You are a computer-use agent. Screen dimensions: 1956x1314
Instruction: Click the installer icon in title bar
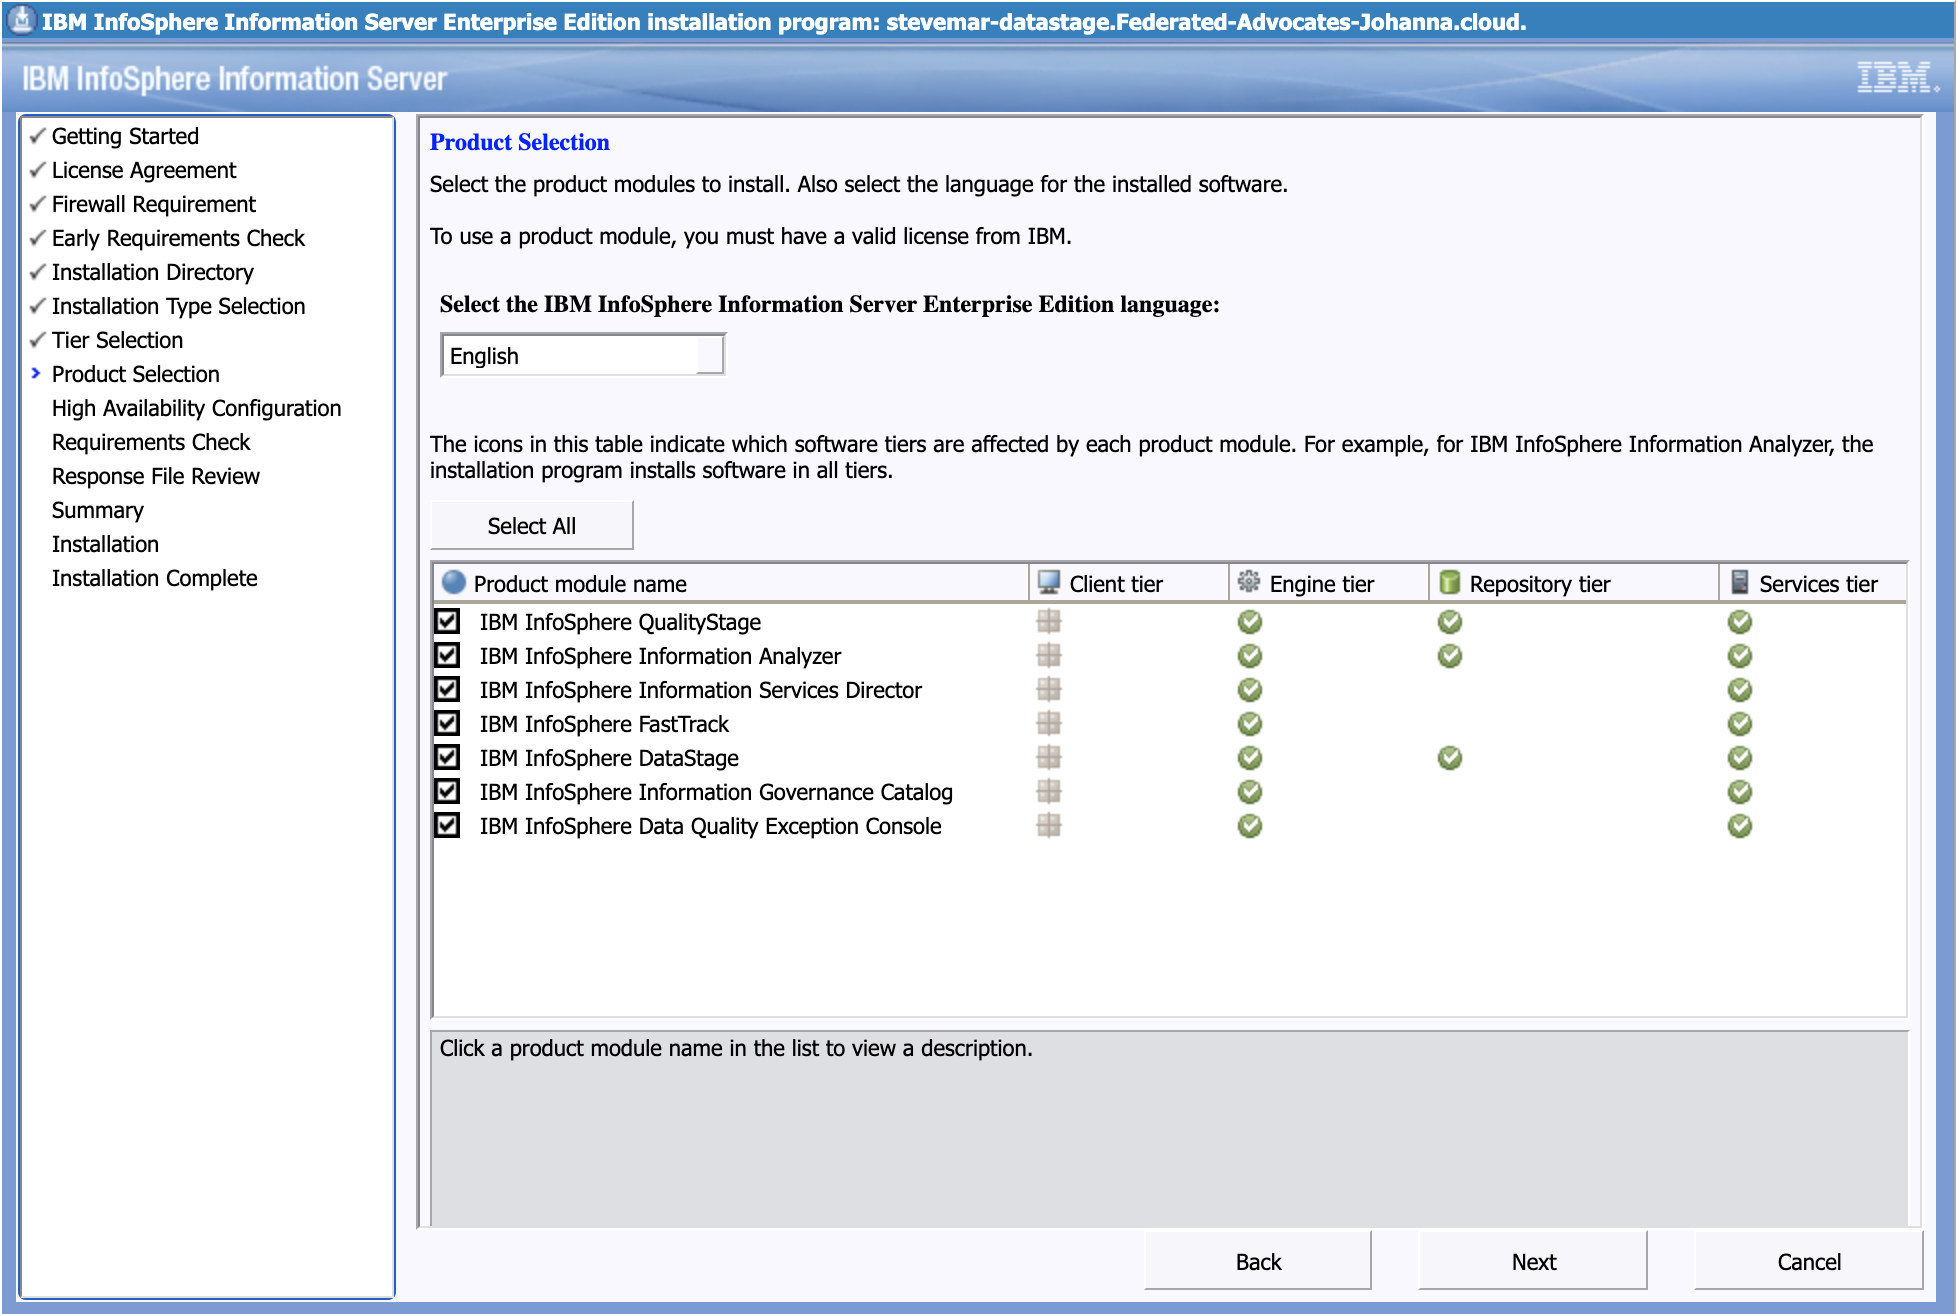coord(21,19)
